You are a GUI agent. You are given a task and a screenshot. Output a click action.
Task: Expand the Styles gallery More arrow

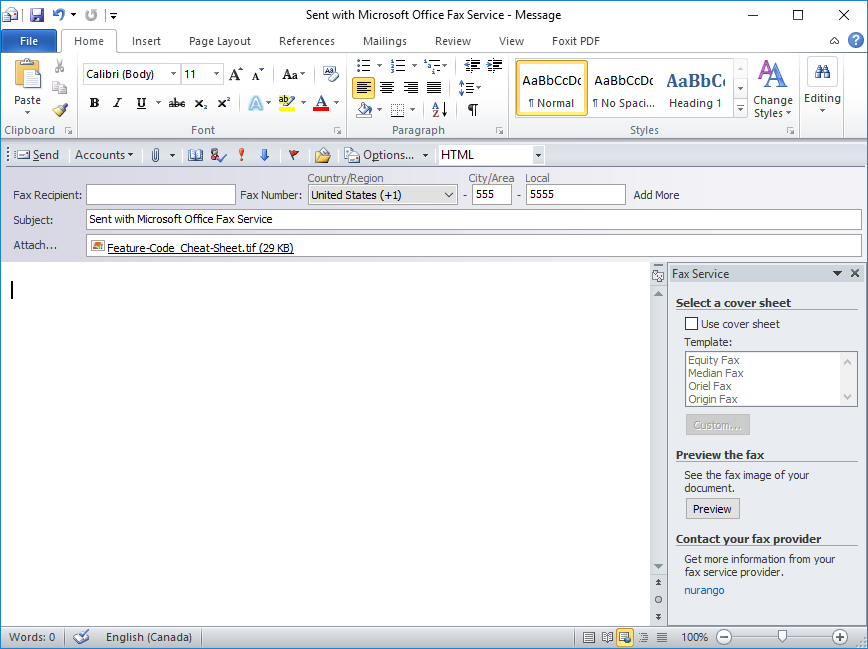coord(740,109)
